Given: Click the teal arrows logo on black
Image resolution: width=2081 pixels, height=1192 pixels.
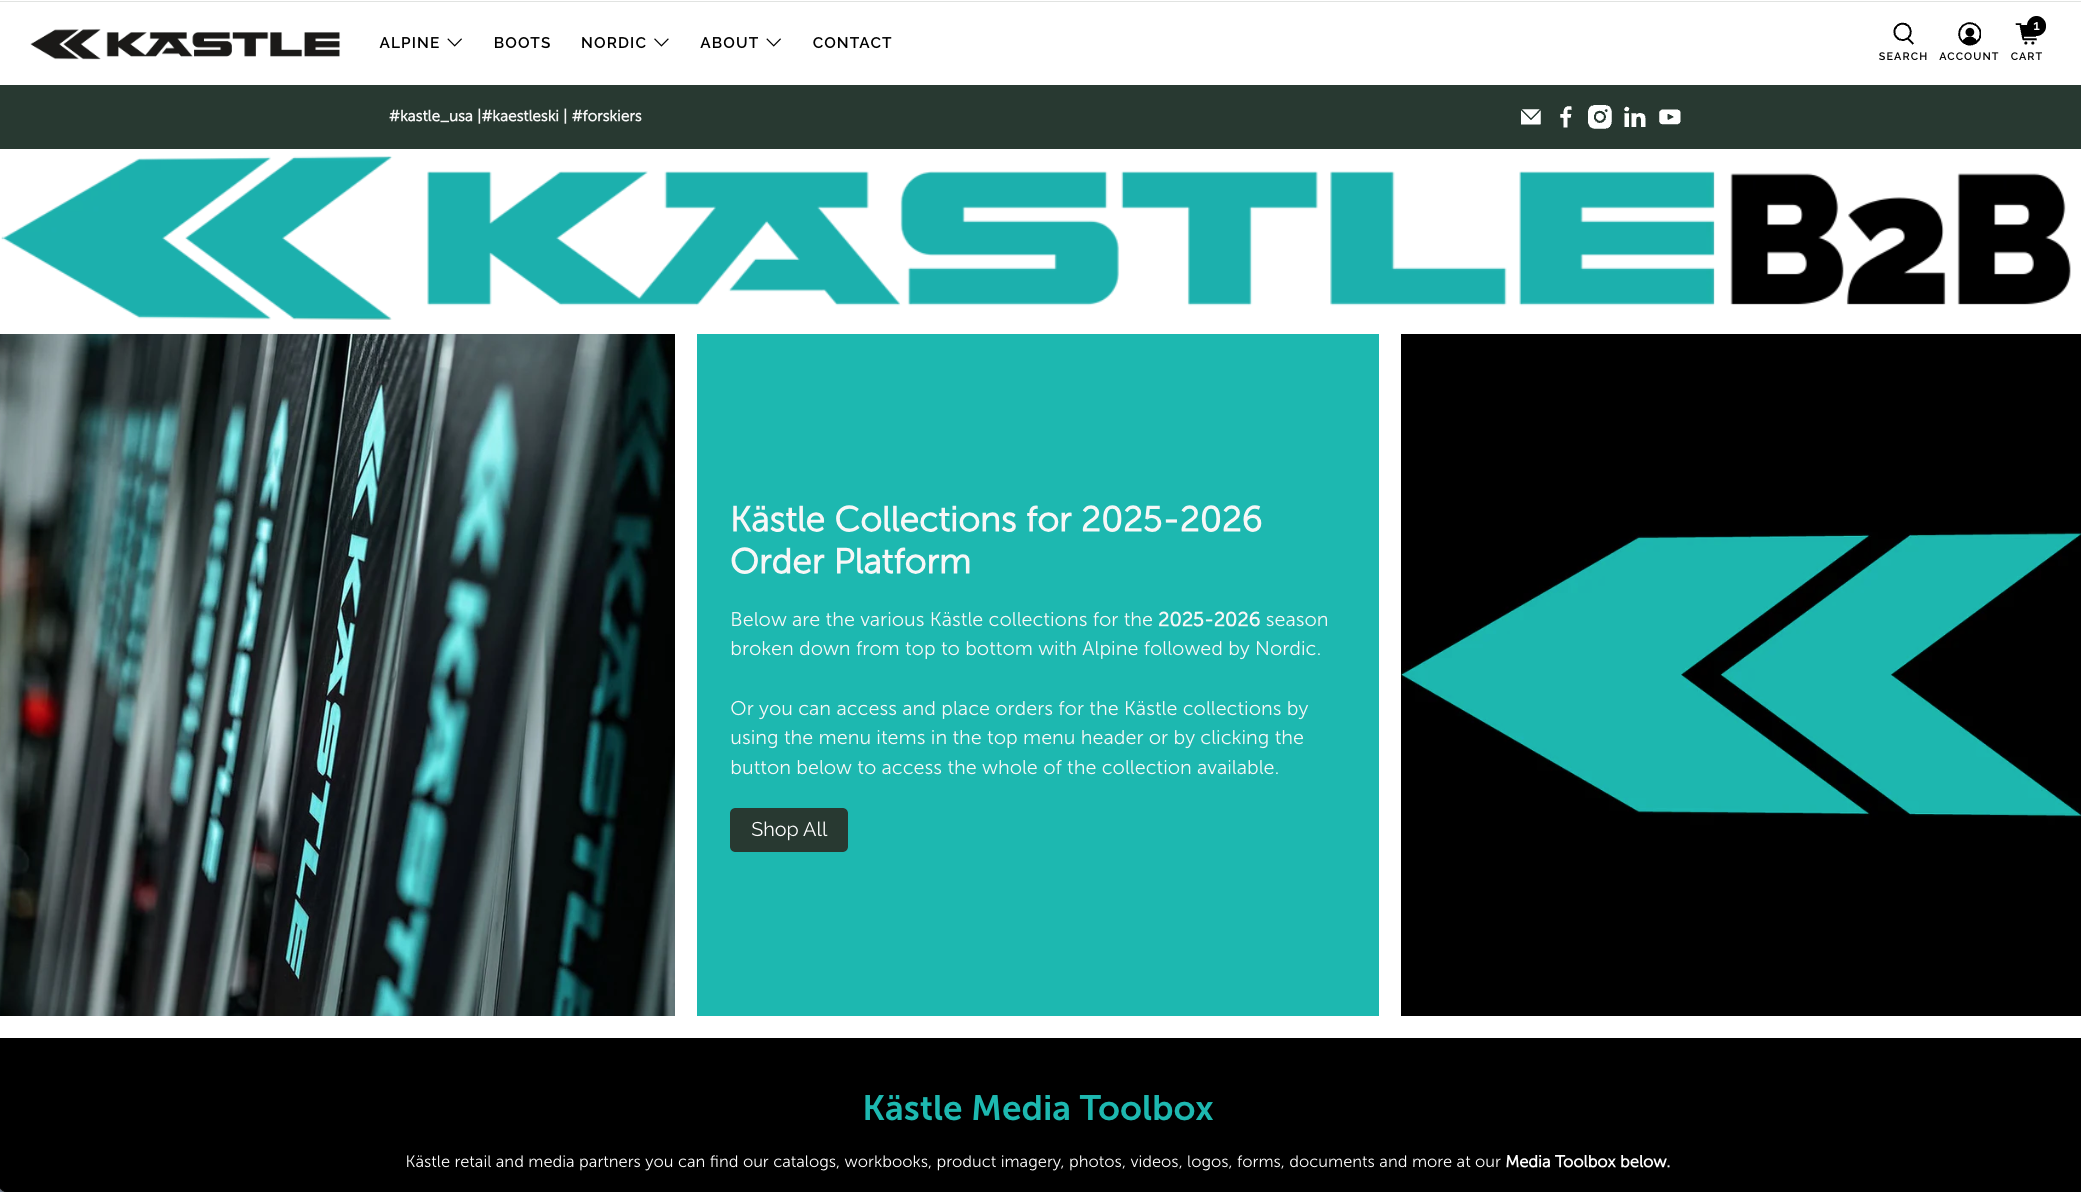Looking at the screenshot, I should click(1740, 675).
